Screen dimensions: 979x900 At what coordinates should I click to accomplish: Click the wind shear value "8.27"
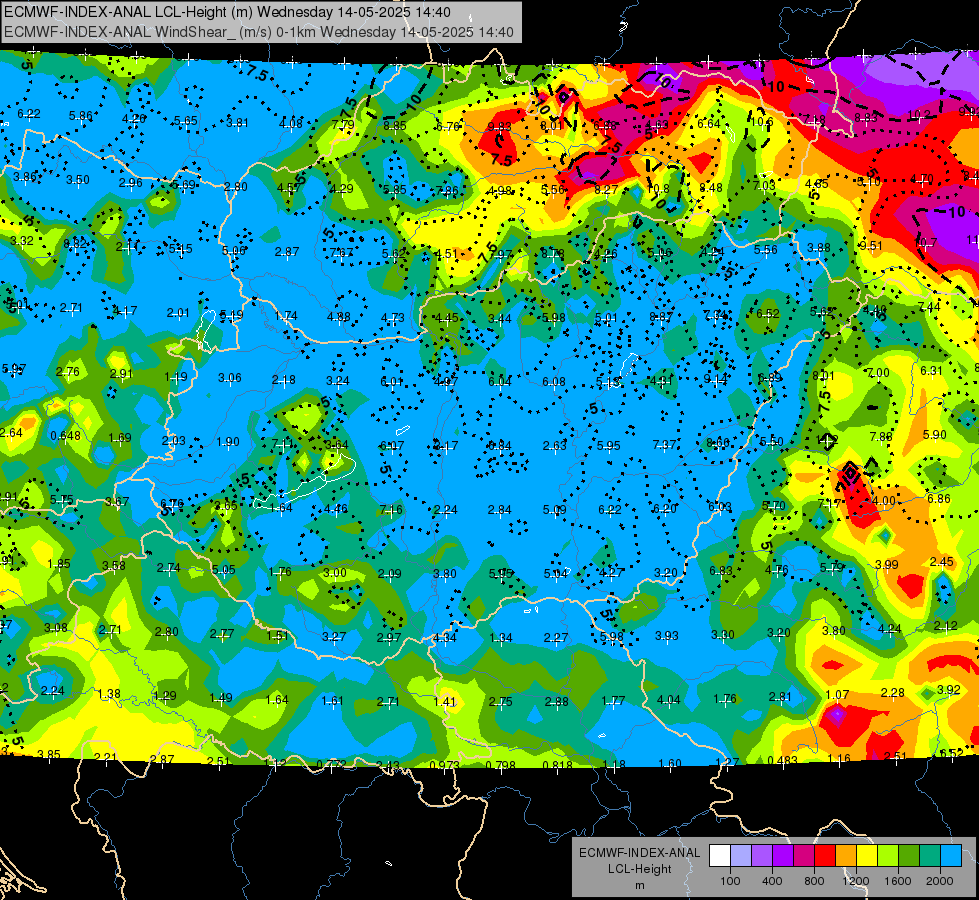[606, 189]
